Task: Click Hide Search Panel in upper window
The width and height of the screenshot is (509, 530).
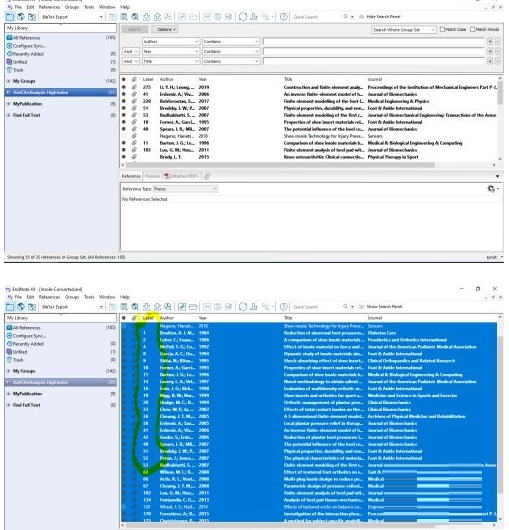Action: click(380, 17)
